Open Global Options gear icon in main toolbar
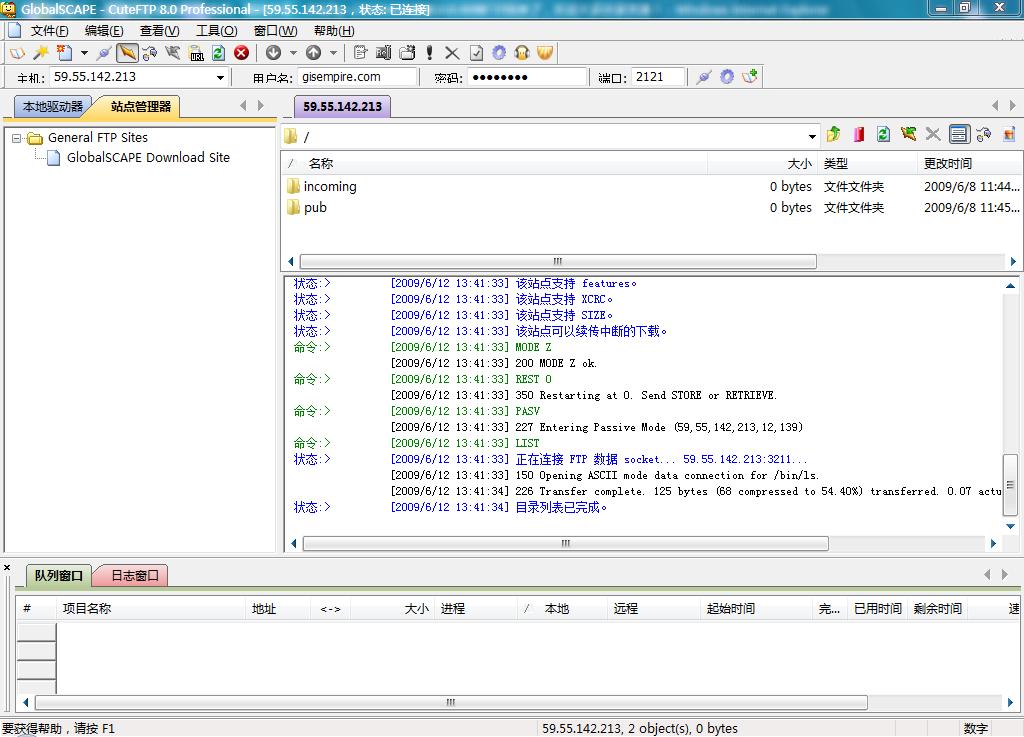Viewport: 1024px width, 737px height. [x=499, y=53]
